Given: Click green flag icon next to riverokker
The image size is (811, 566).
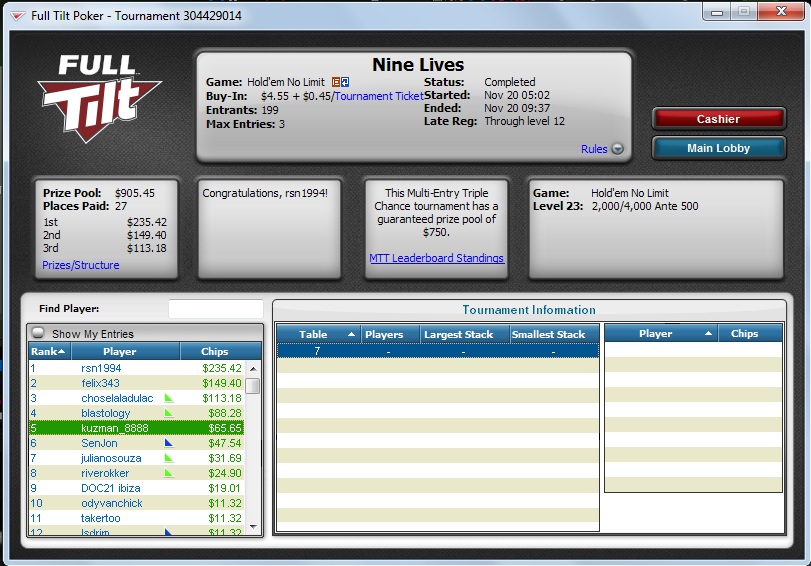Looking at the screenshot, I should tap(169, 473).
